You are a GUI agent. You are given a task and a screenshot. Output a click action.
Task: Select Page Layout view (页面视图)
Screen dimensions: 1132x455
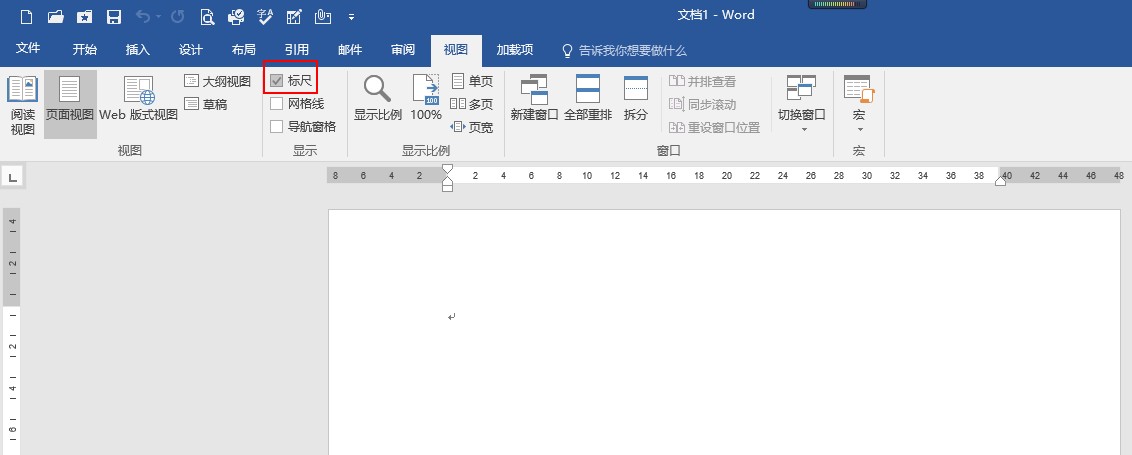70,100
